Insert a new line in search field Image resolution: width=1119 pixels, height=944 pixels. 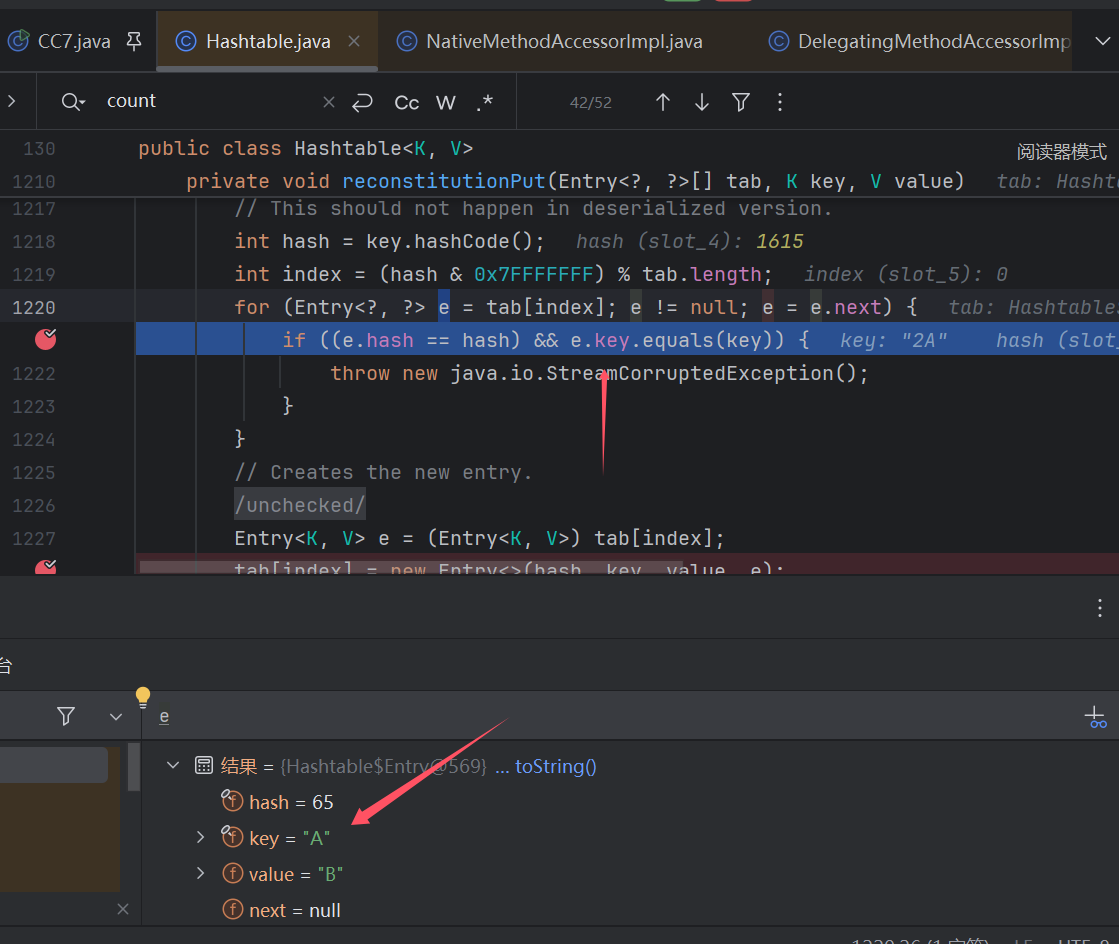363,102
